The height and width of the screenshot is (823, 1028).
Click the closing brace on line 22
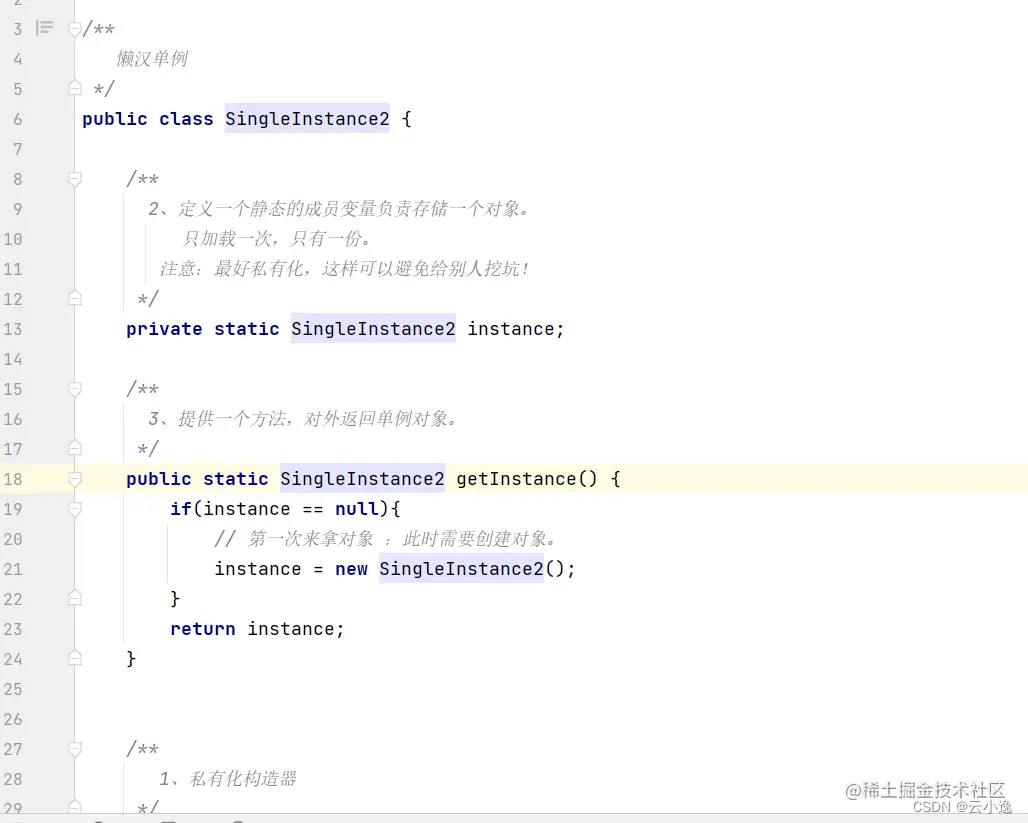click(x=175, y=598)
